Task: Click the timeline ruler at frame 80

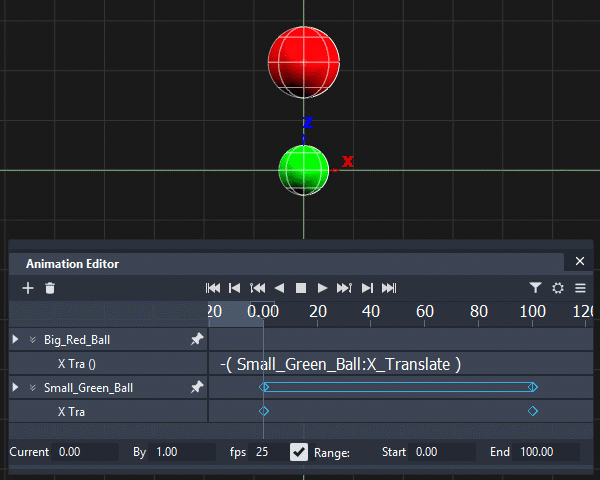Action: (479, 312)
